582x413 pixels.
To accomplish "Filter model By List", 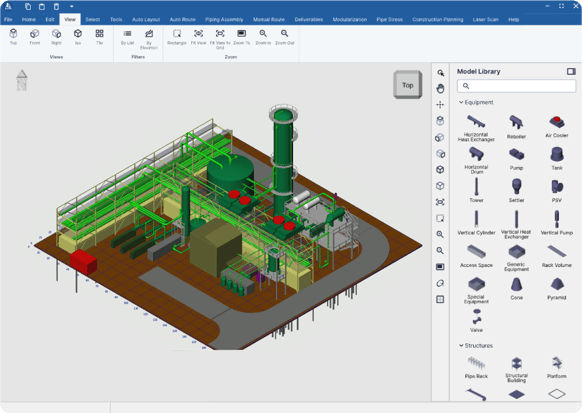I will pos(127,37).
